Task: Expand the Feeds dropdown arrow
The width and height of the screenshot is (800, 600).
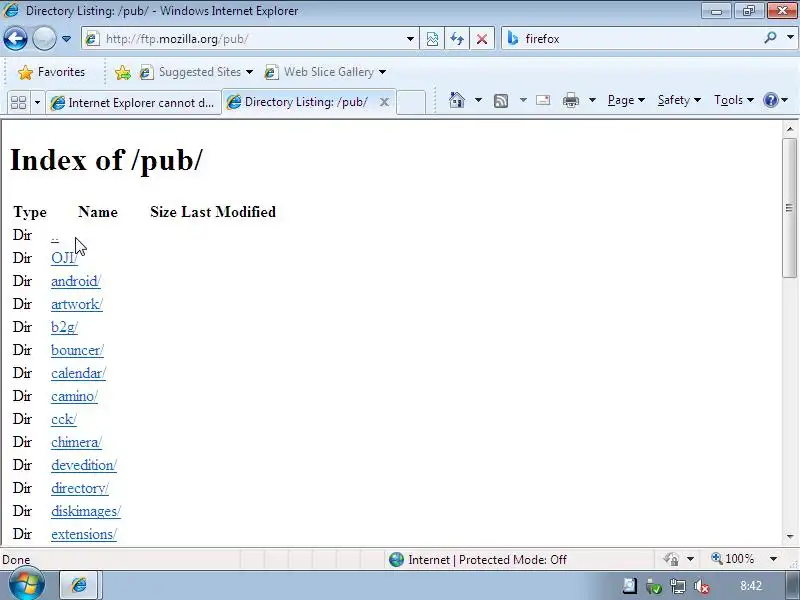Action: point(523,100)
